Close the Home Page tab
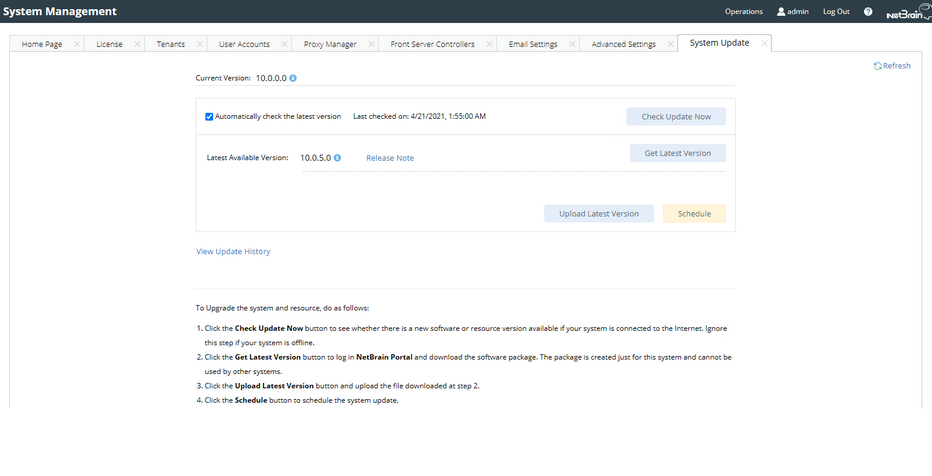This screenshot has width=932, height=476. point(77,44)
